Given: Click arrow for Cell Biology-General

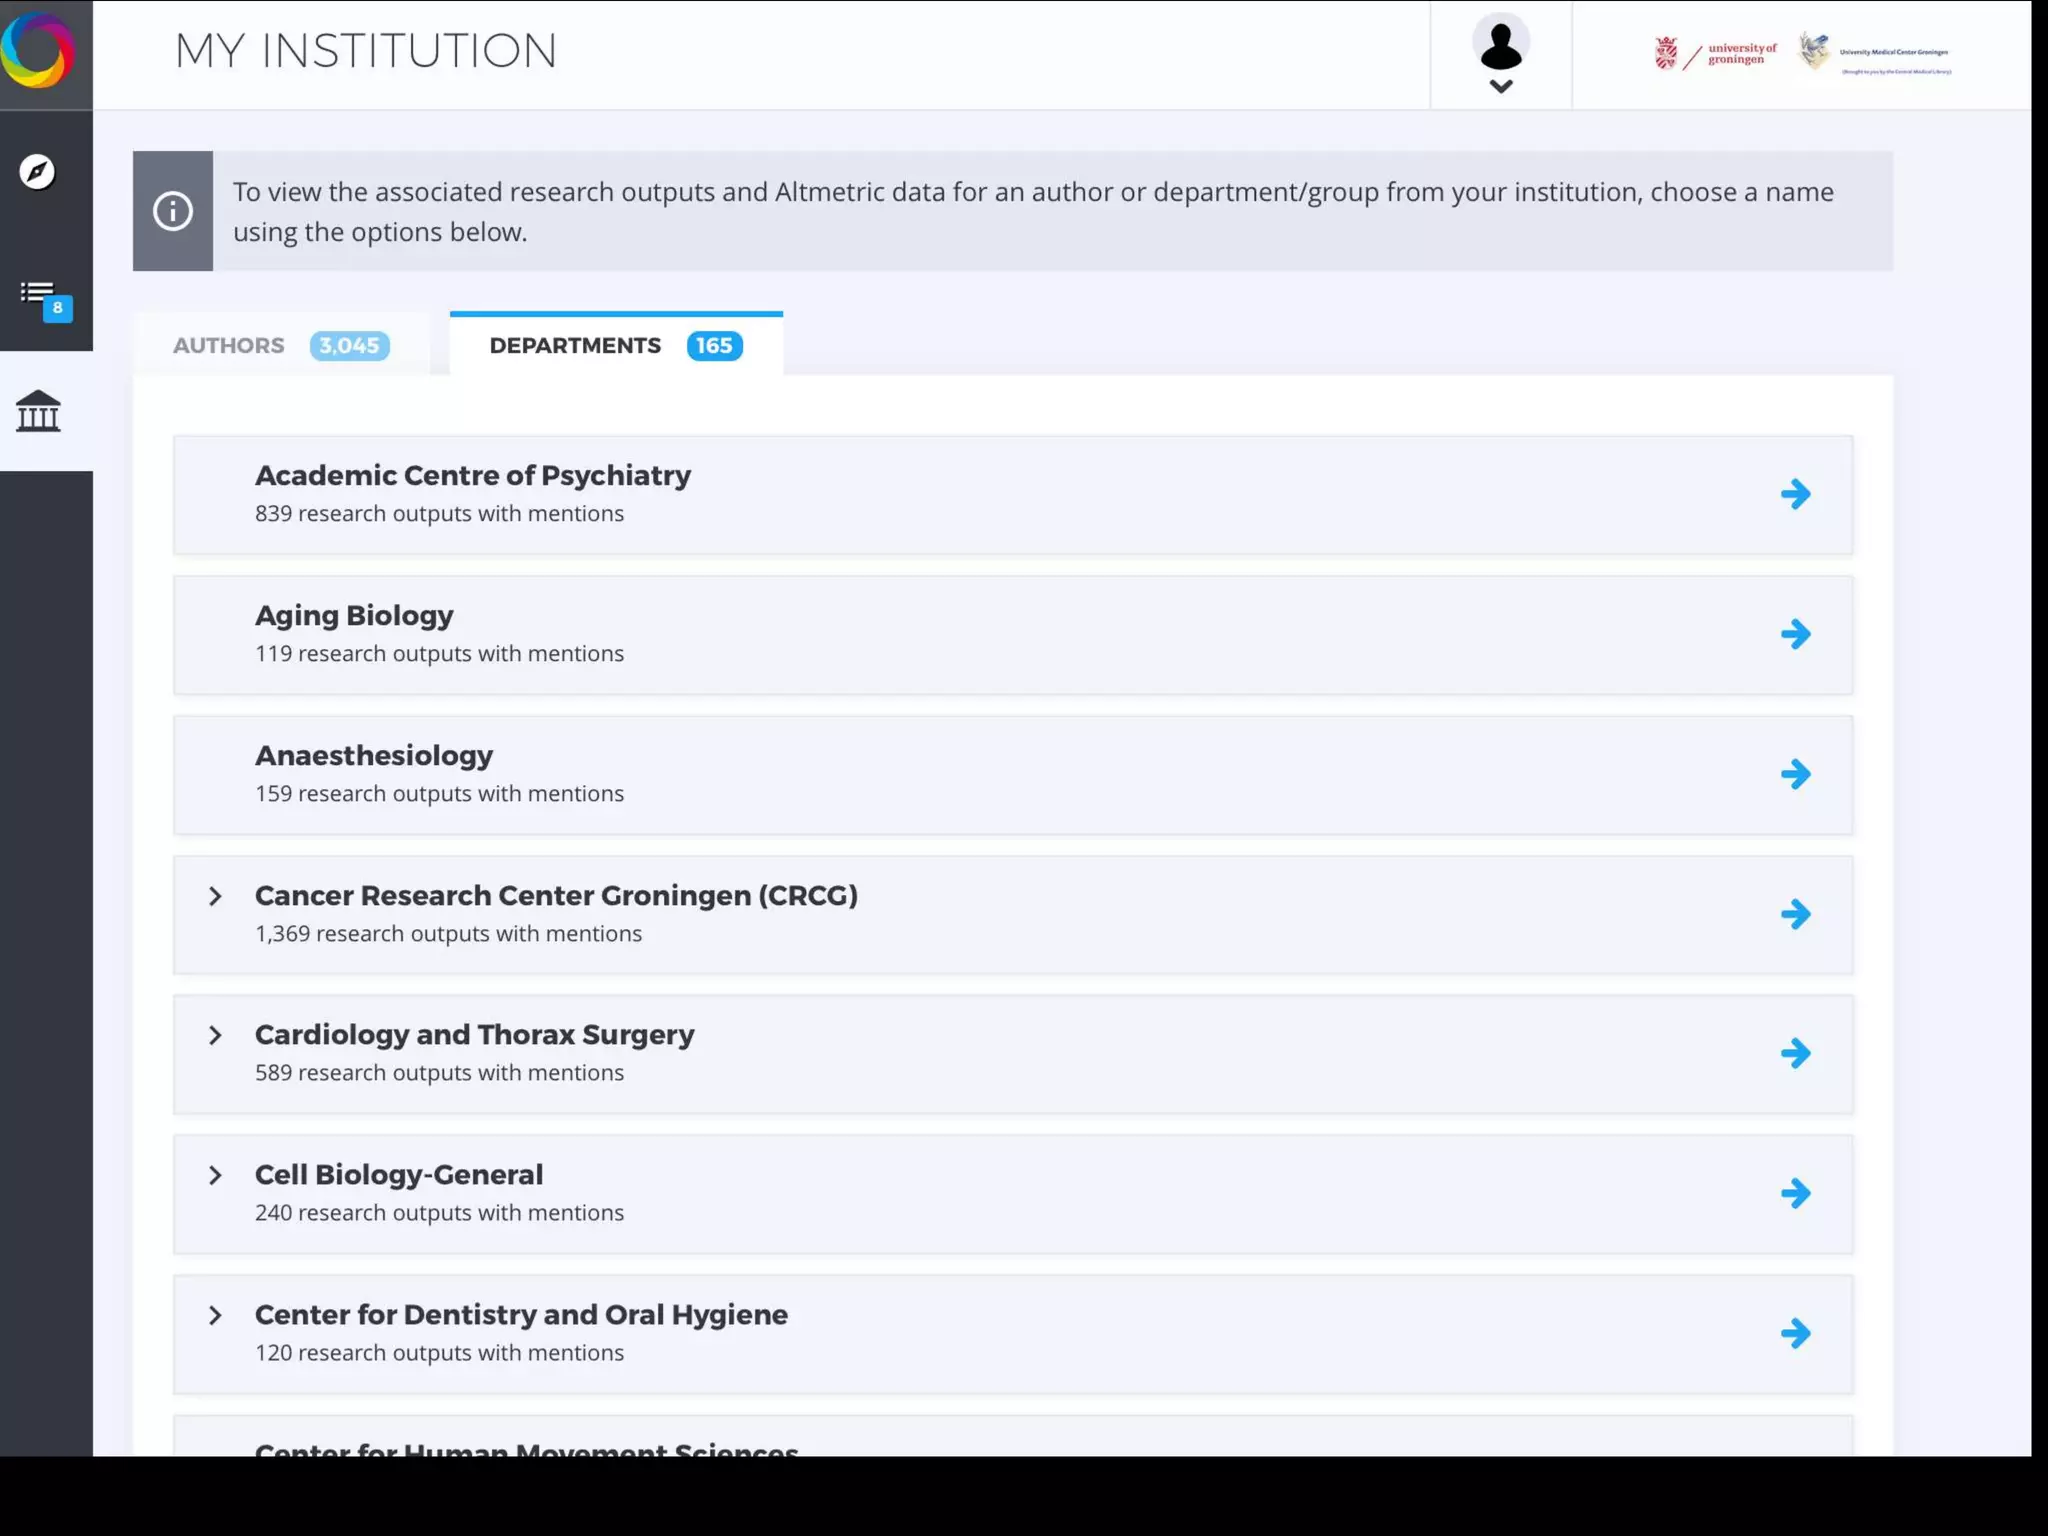Looking at the screenshot, I should click(1795, 1193).
